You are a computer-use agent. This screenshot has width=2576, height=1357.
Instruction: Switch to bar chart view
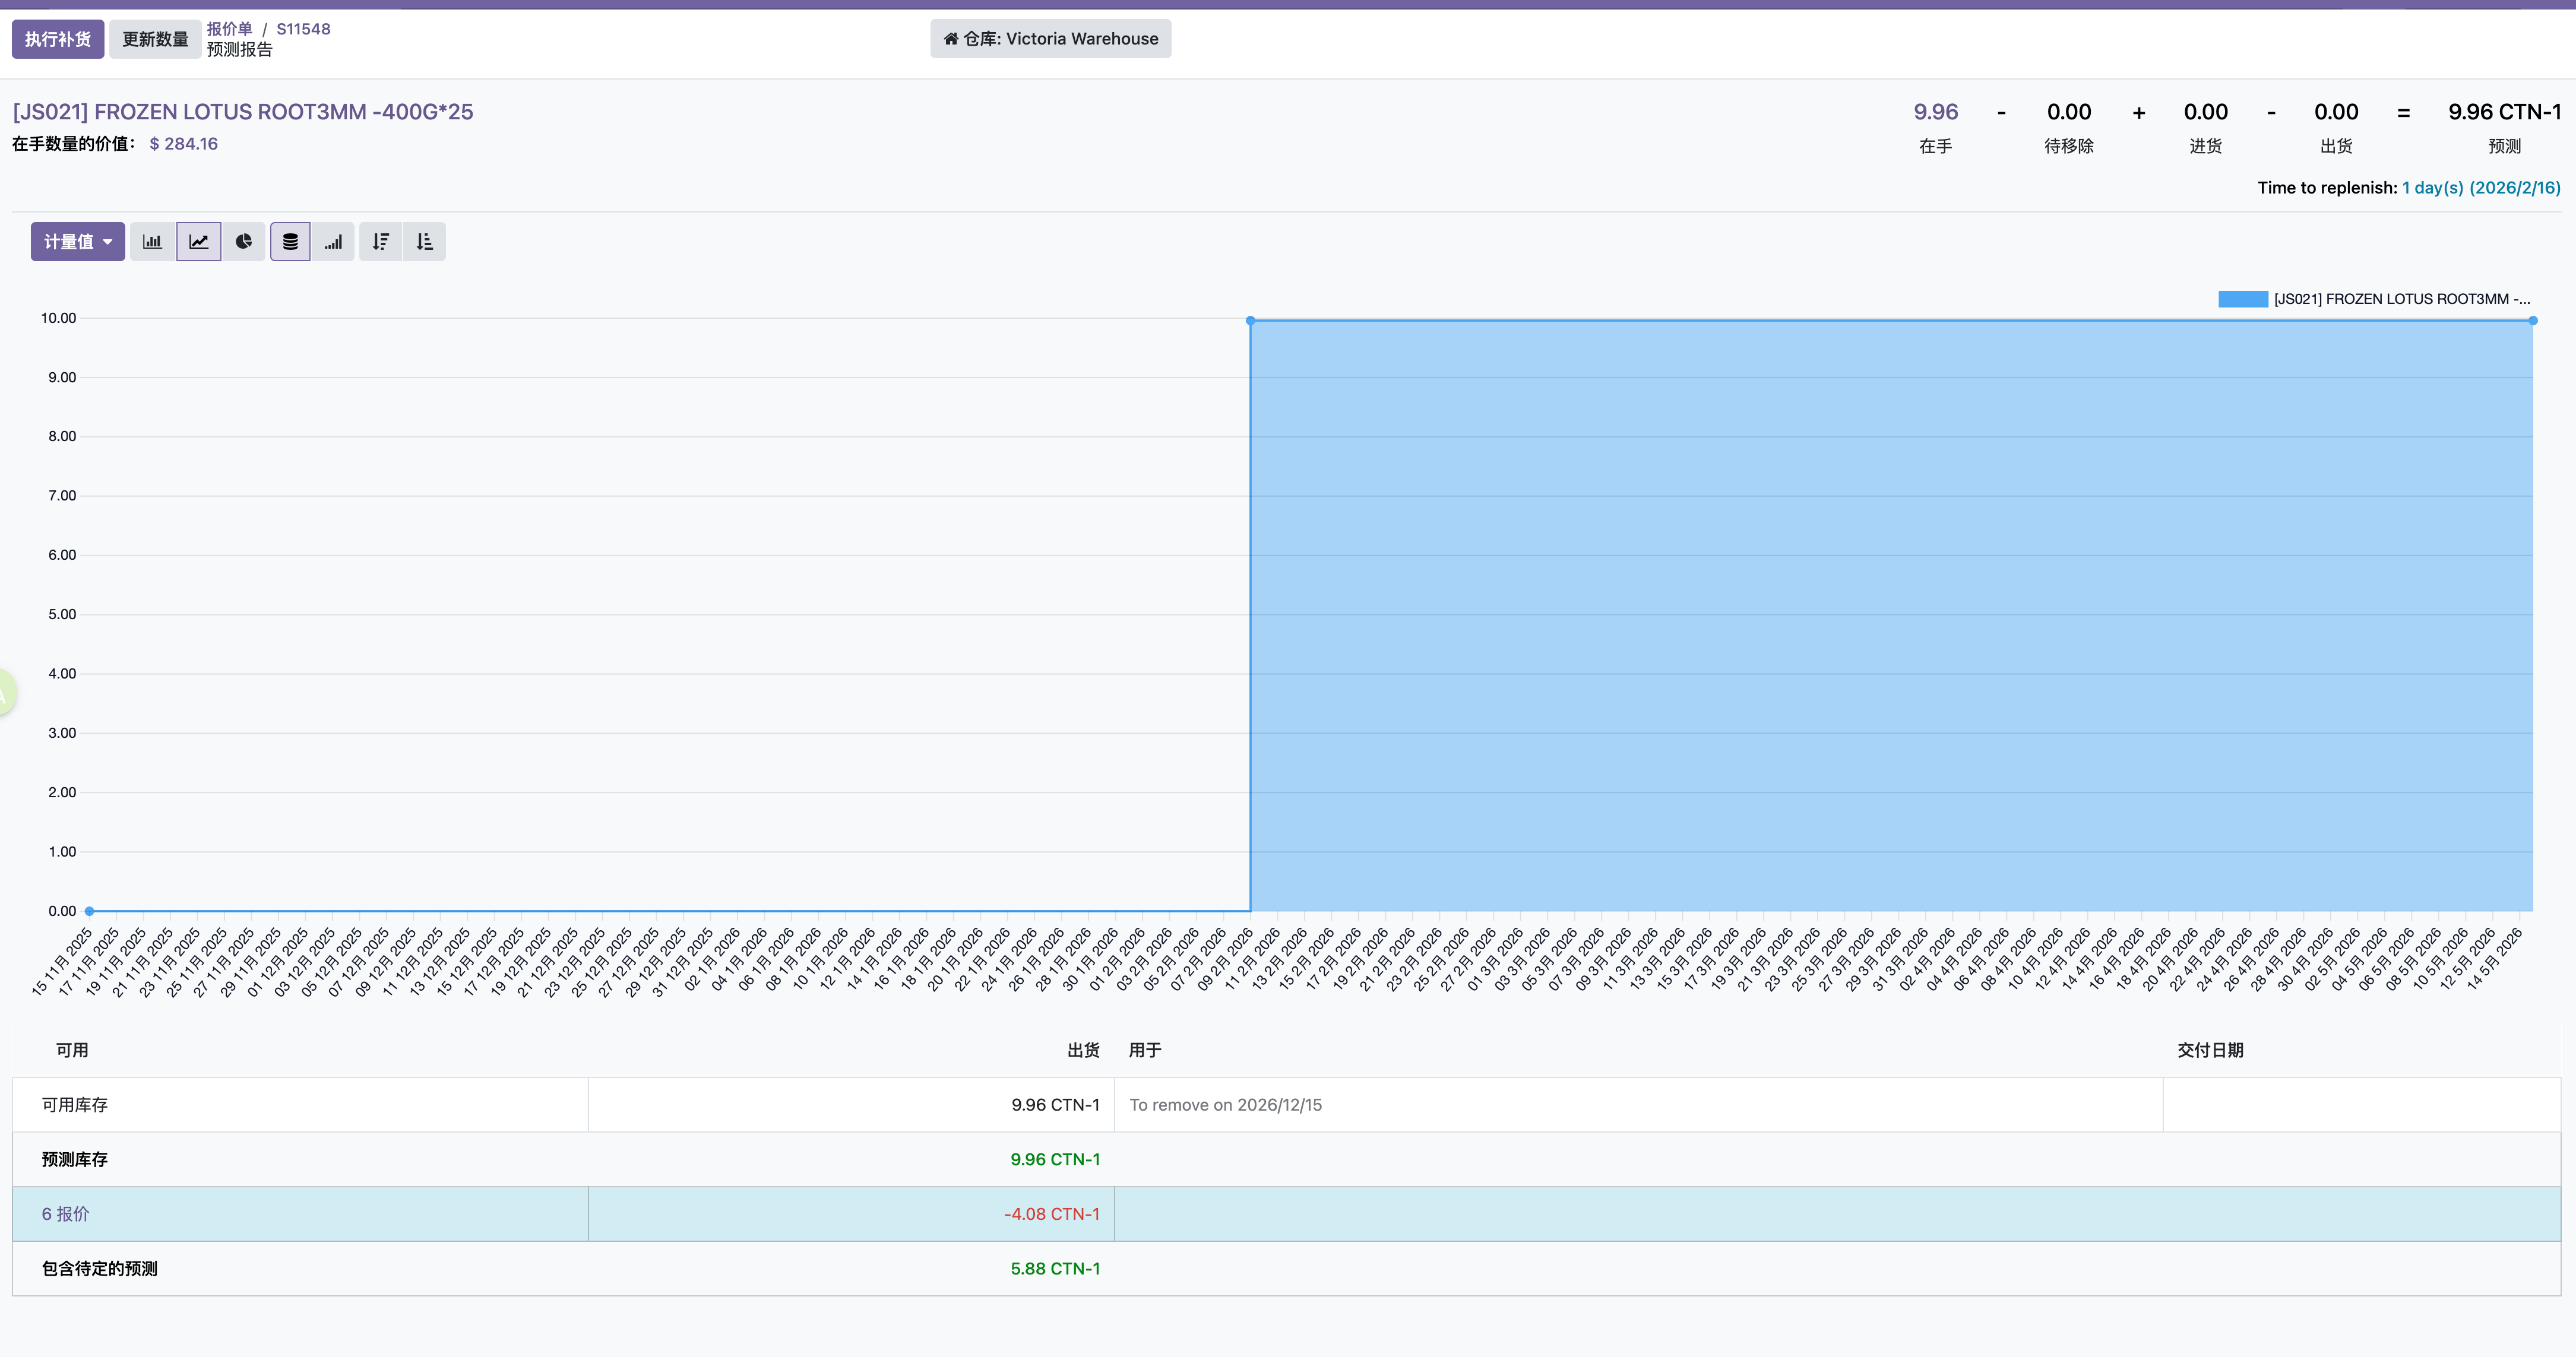pos(152,242)
